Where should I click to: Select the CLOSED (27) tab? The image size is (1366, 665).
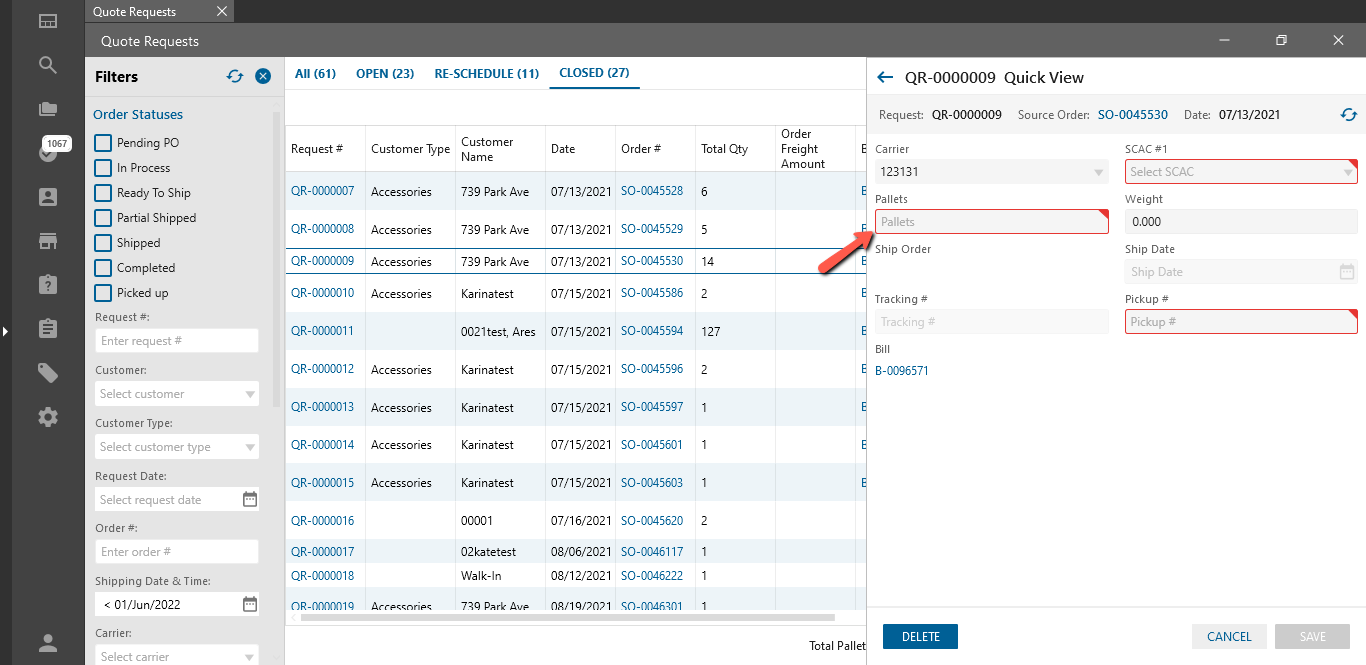click(x=594, y=73)
